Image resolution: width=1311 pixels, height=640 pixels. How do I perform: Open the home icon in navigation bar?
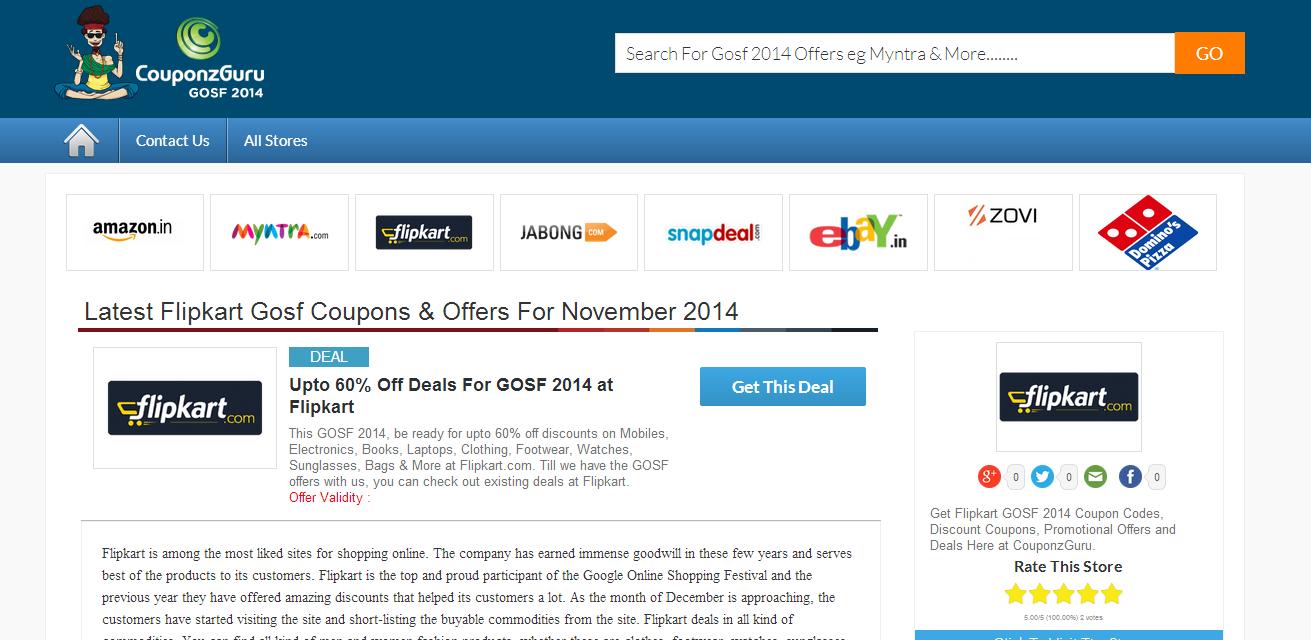(81, 140)
